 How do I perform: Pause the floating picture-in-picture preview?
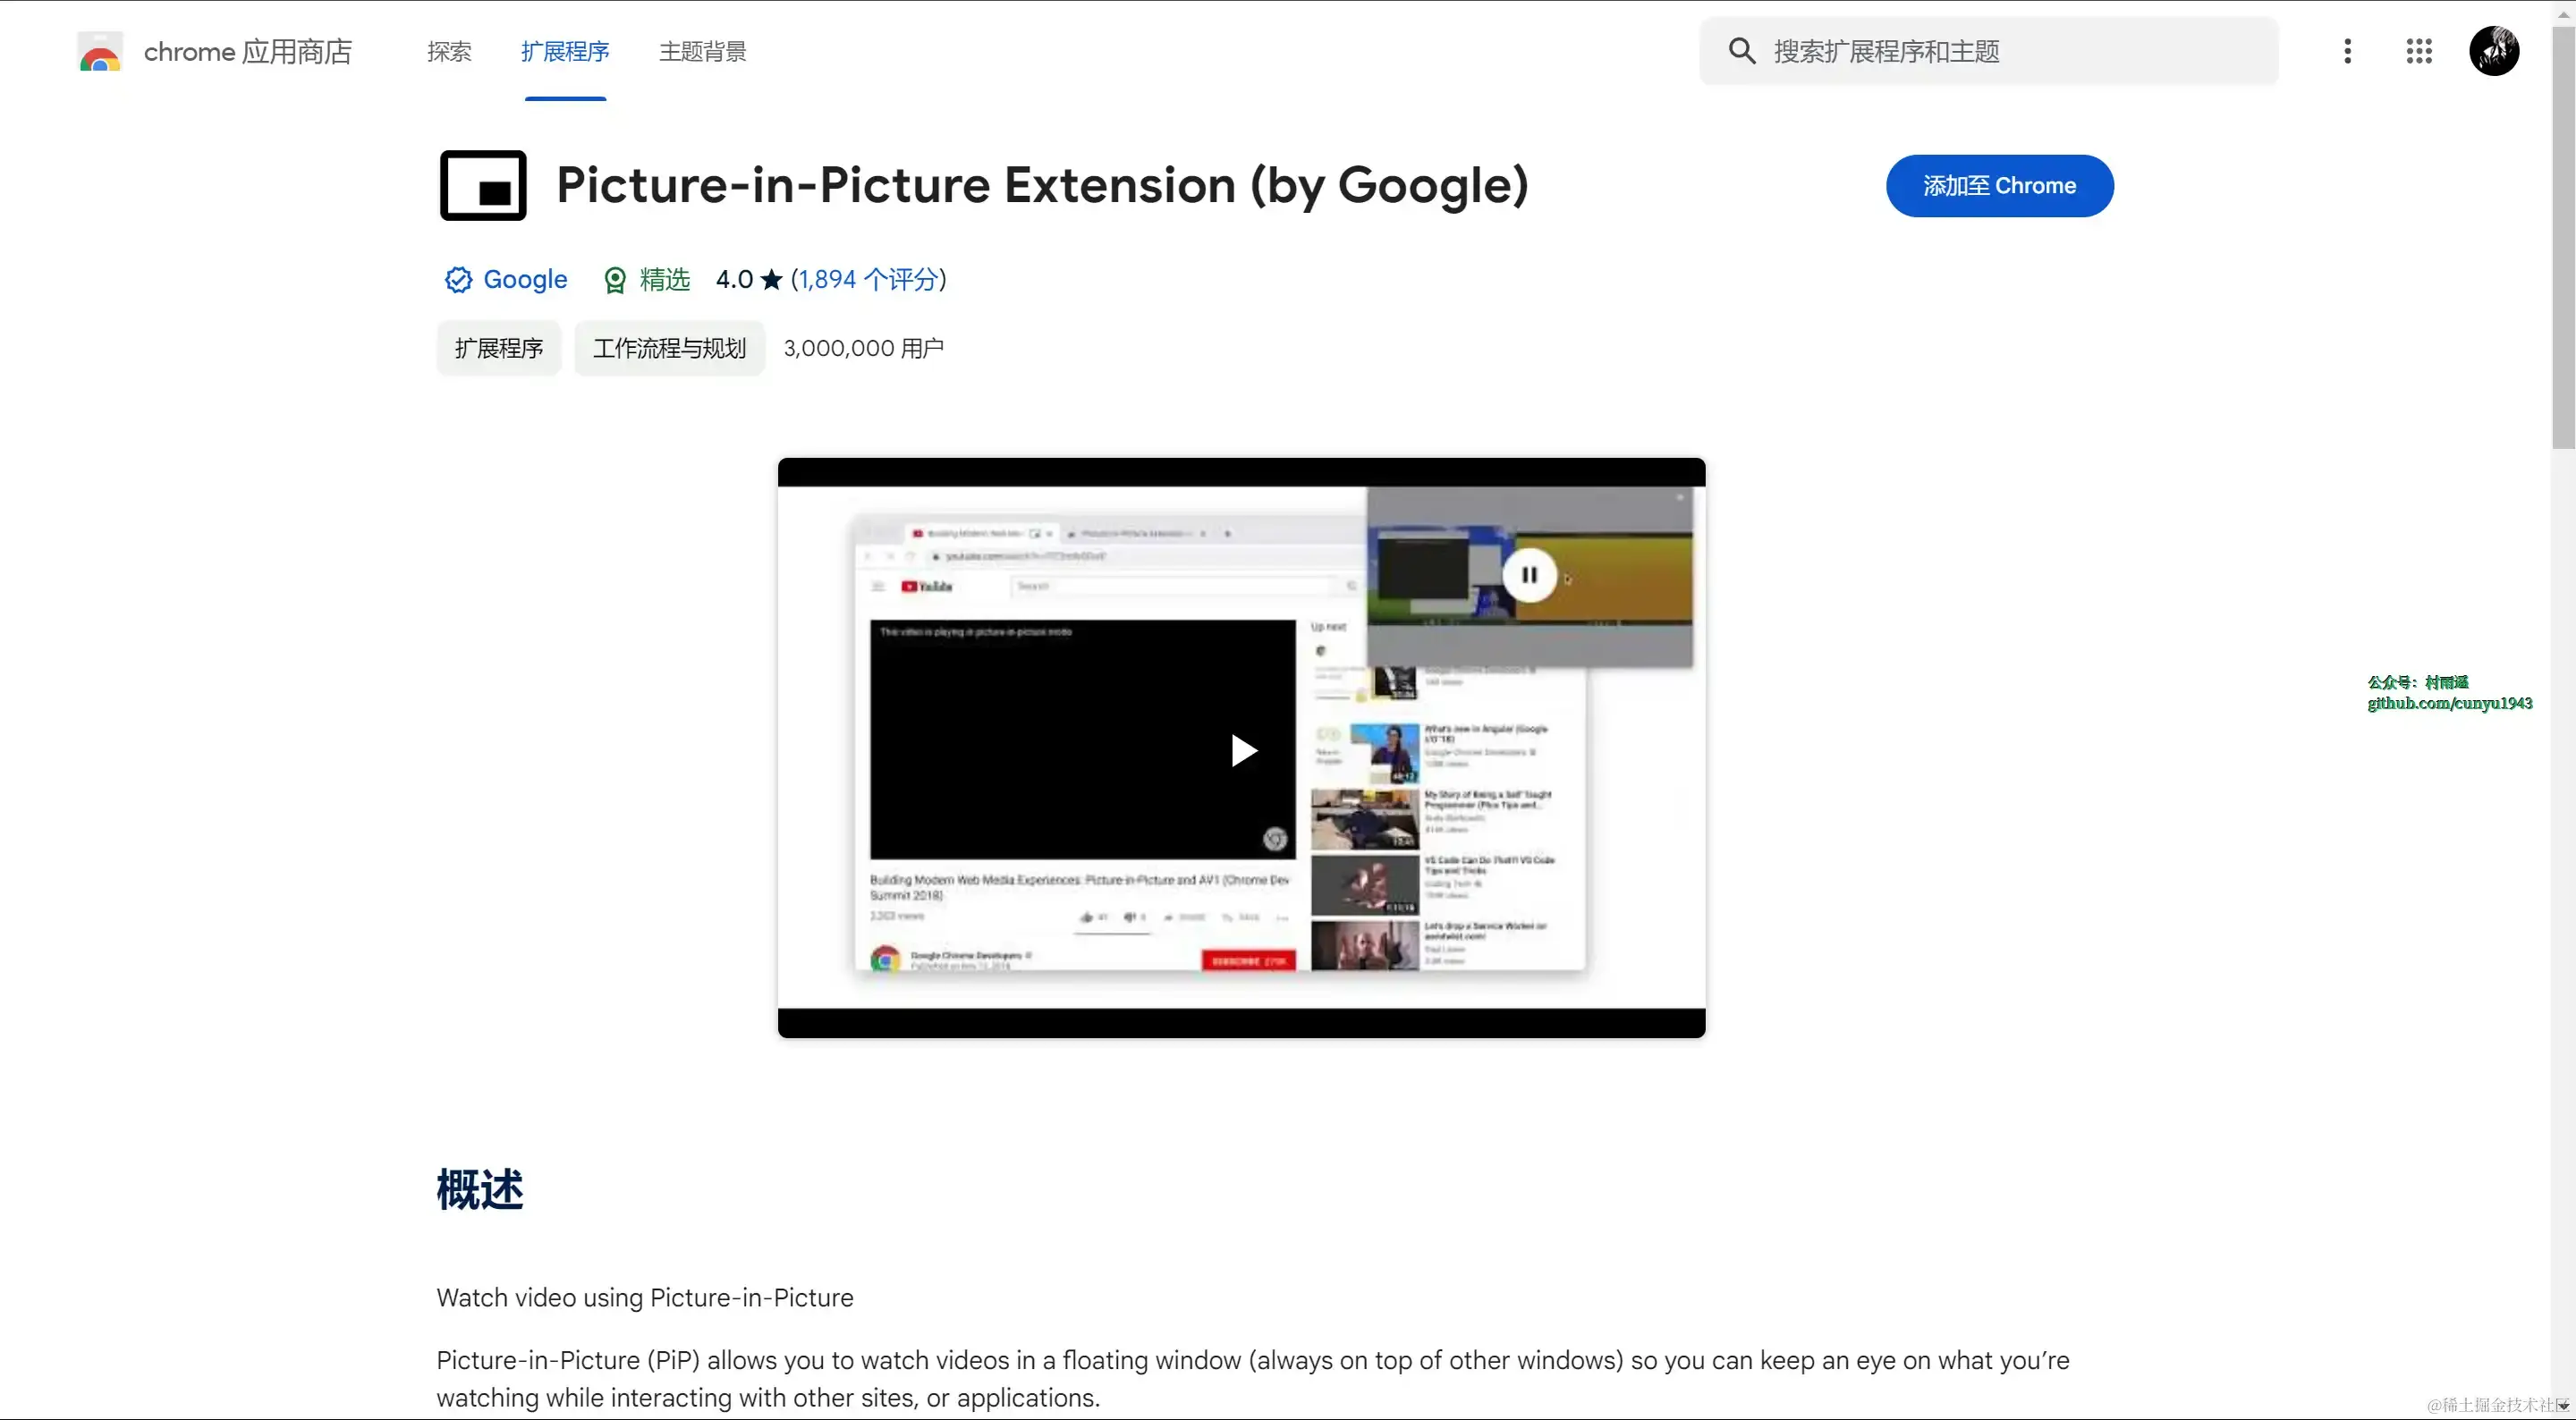tap(1529, 575)
